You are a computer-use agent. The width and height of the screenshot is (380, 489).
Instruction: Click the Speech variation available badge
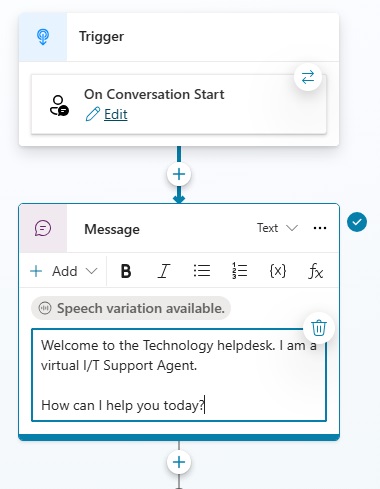coord(131,308)
